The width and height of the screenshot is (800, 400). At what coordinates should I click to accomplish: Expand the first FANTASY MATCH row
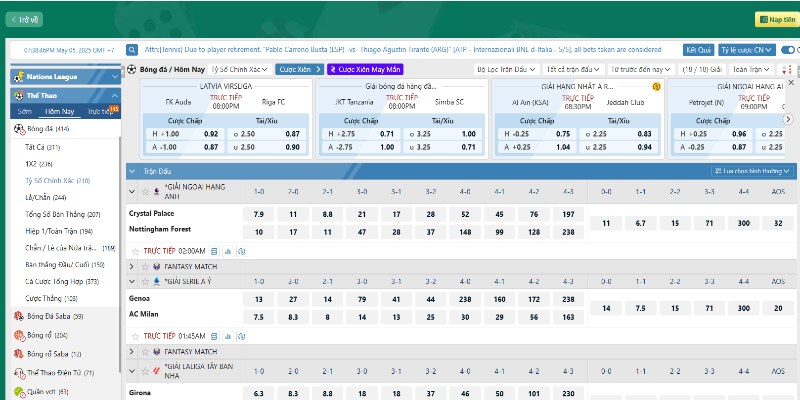(x=132, y=266)
